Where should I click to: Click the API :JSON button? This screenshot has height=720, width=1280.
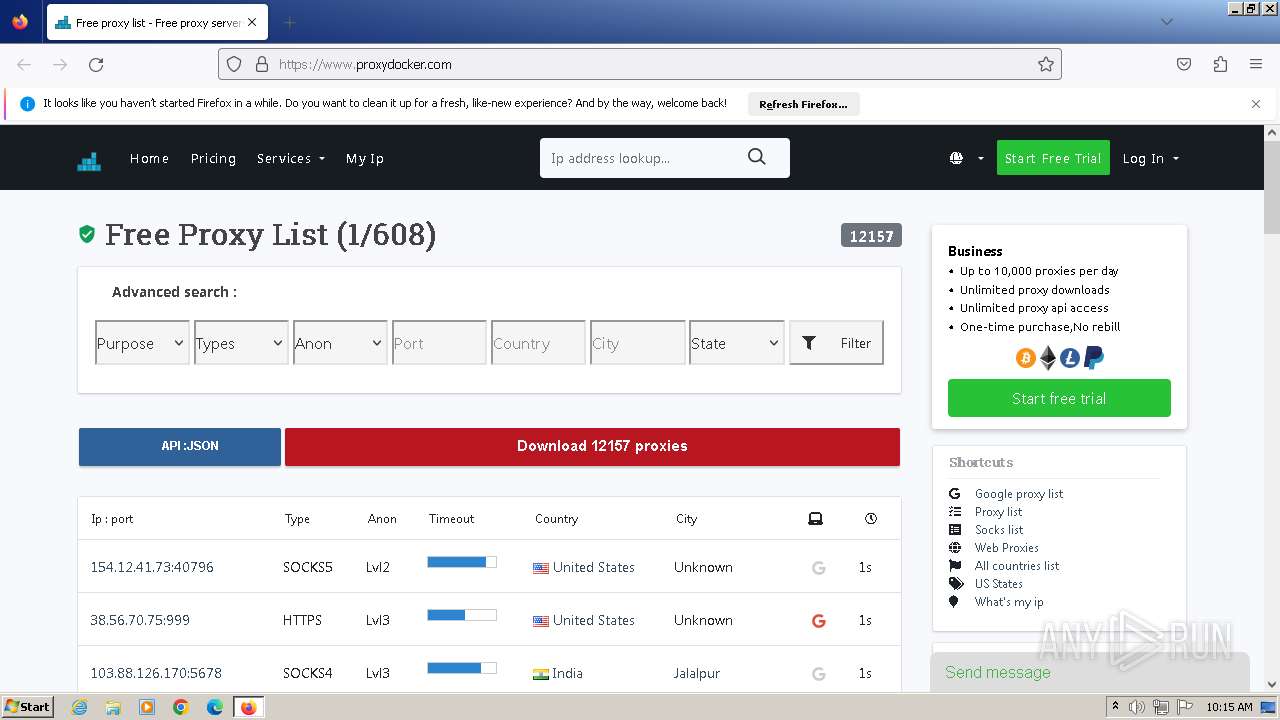click(x=180, y=446)
